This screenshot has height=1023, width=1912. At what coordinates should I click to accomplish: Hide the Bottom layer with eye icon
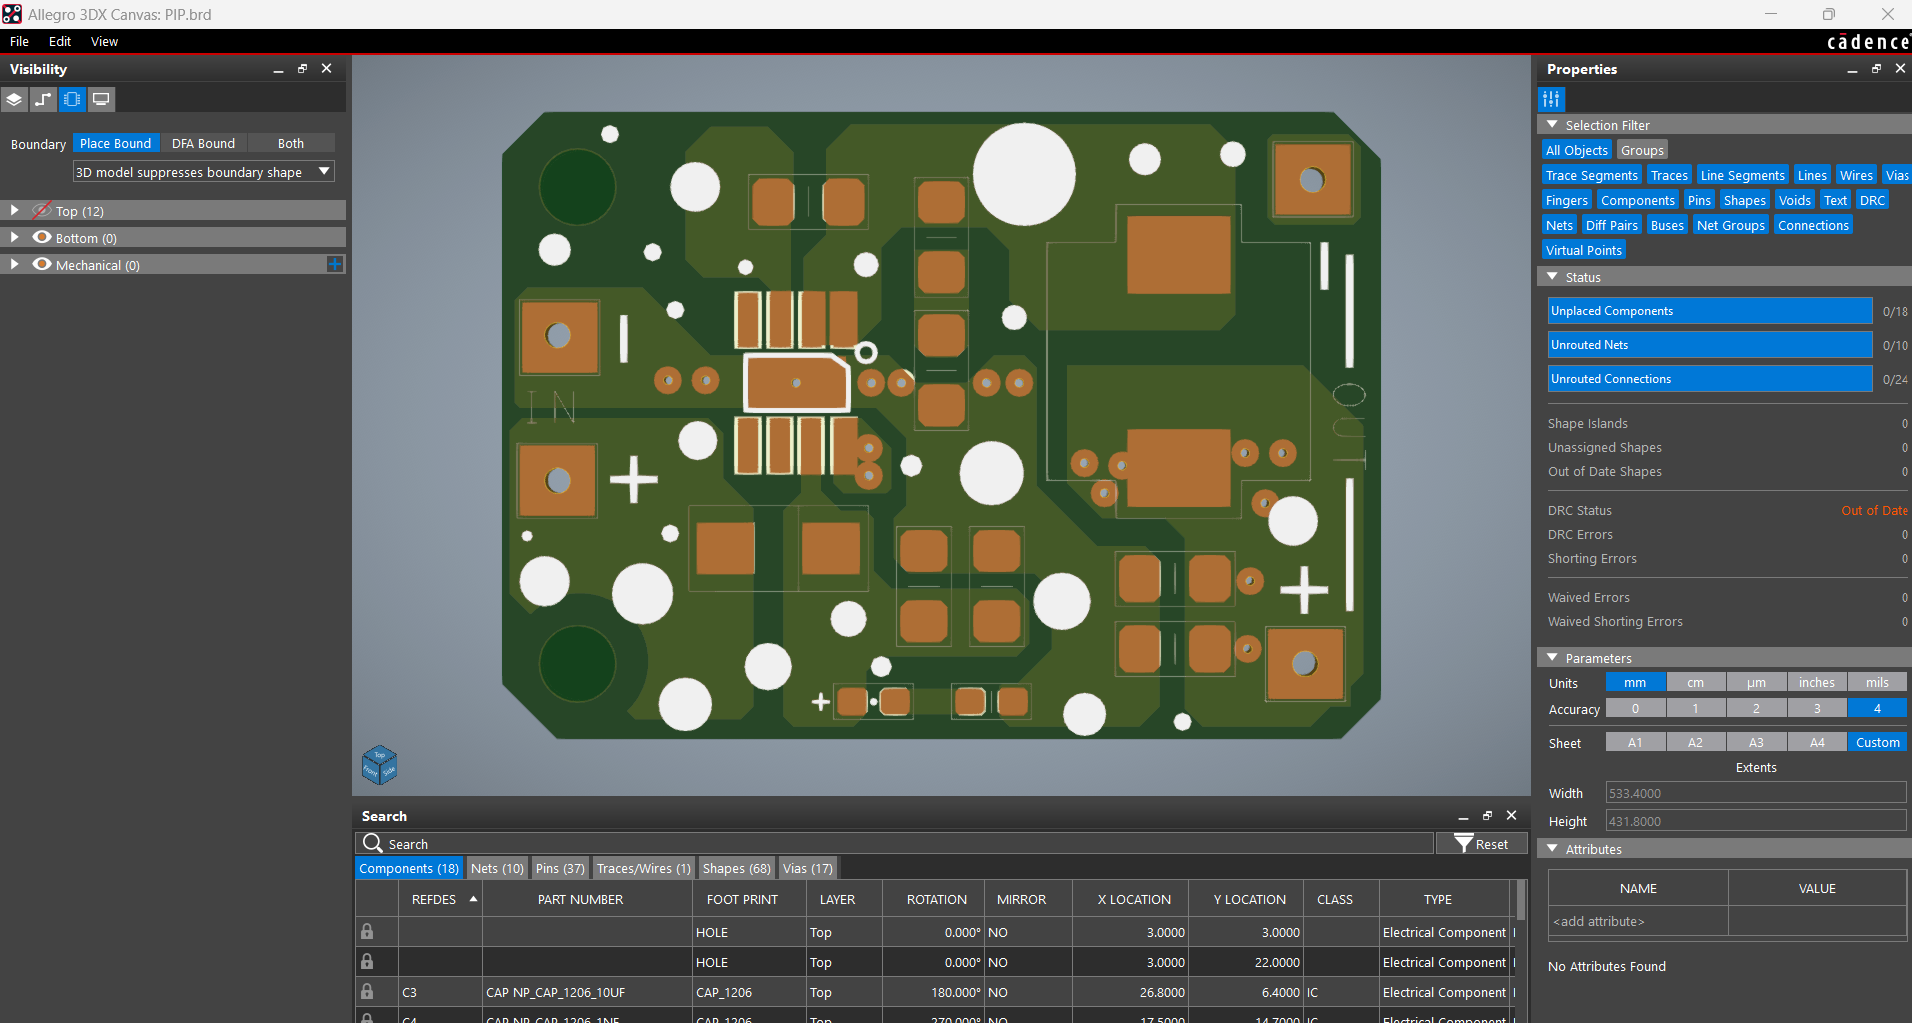point(42,238)
